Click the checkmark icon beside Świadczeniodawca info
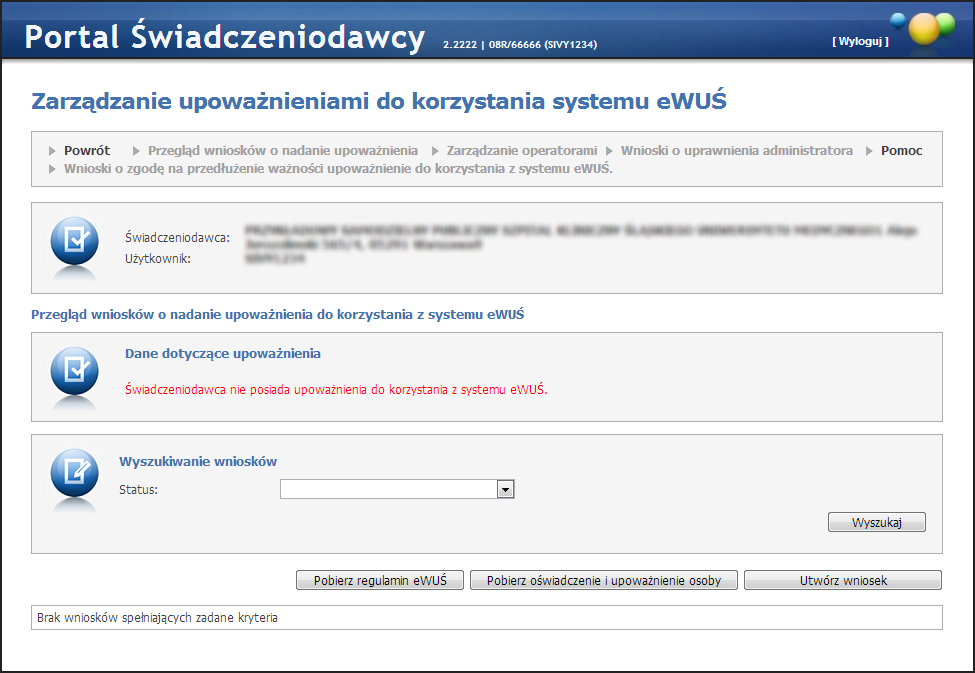The height and width of the screenshot is (673, 975). click(74, 241)
